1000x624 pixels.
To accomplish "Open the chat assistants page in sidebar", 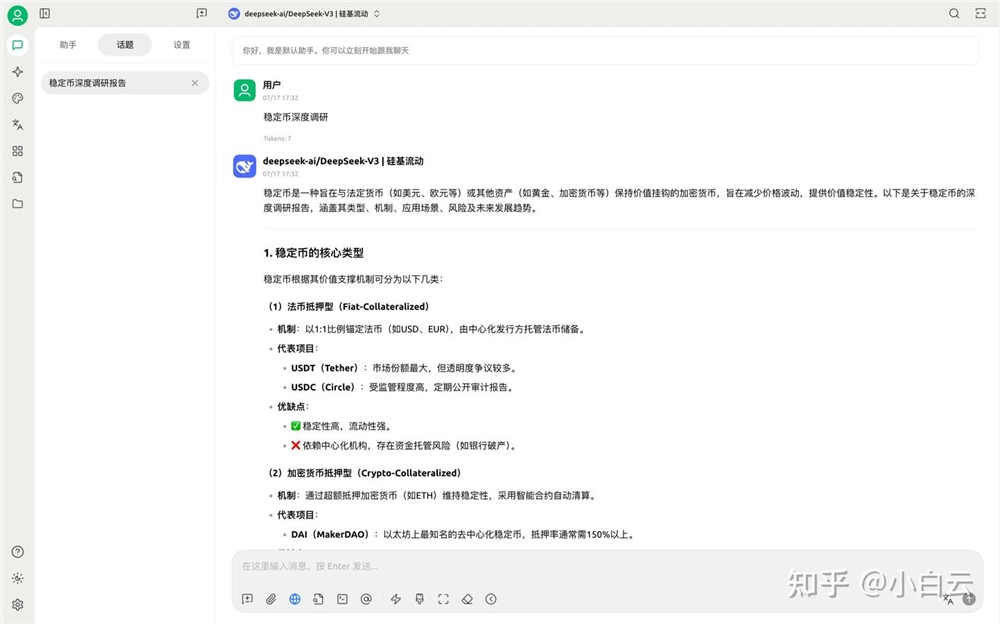I will [x=17, y=45].
